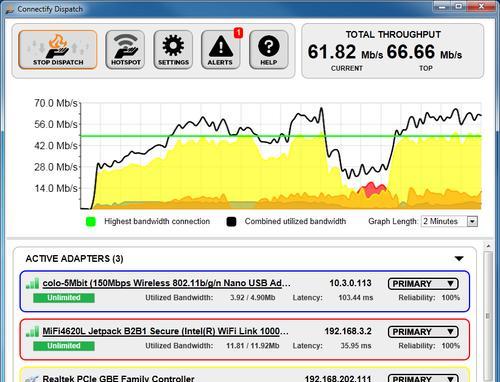Click the IP address 10.3.0.113
Viewport: 500px width, 382px height.
point(350,283)
